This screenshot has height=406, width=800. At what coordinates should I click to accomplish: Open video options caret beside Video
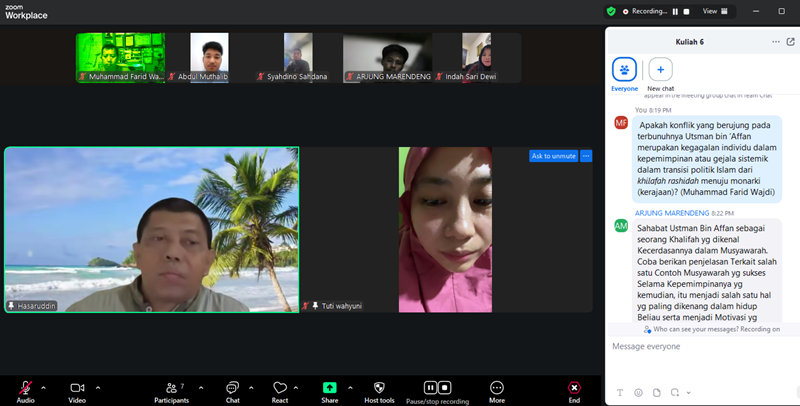tap(98, 388)
